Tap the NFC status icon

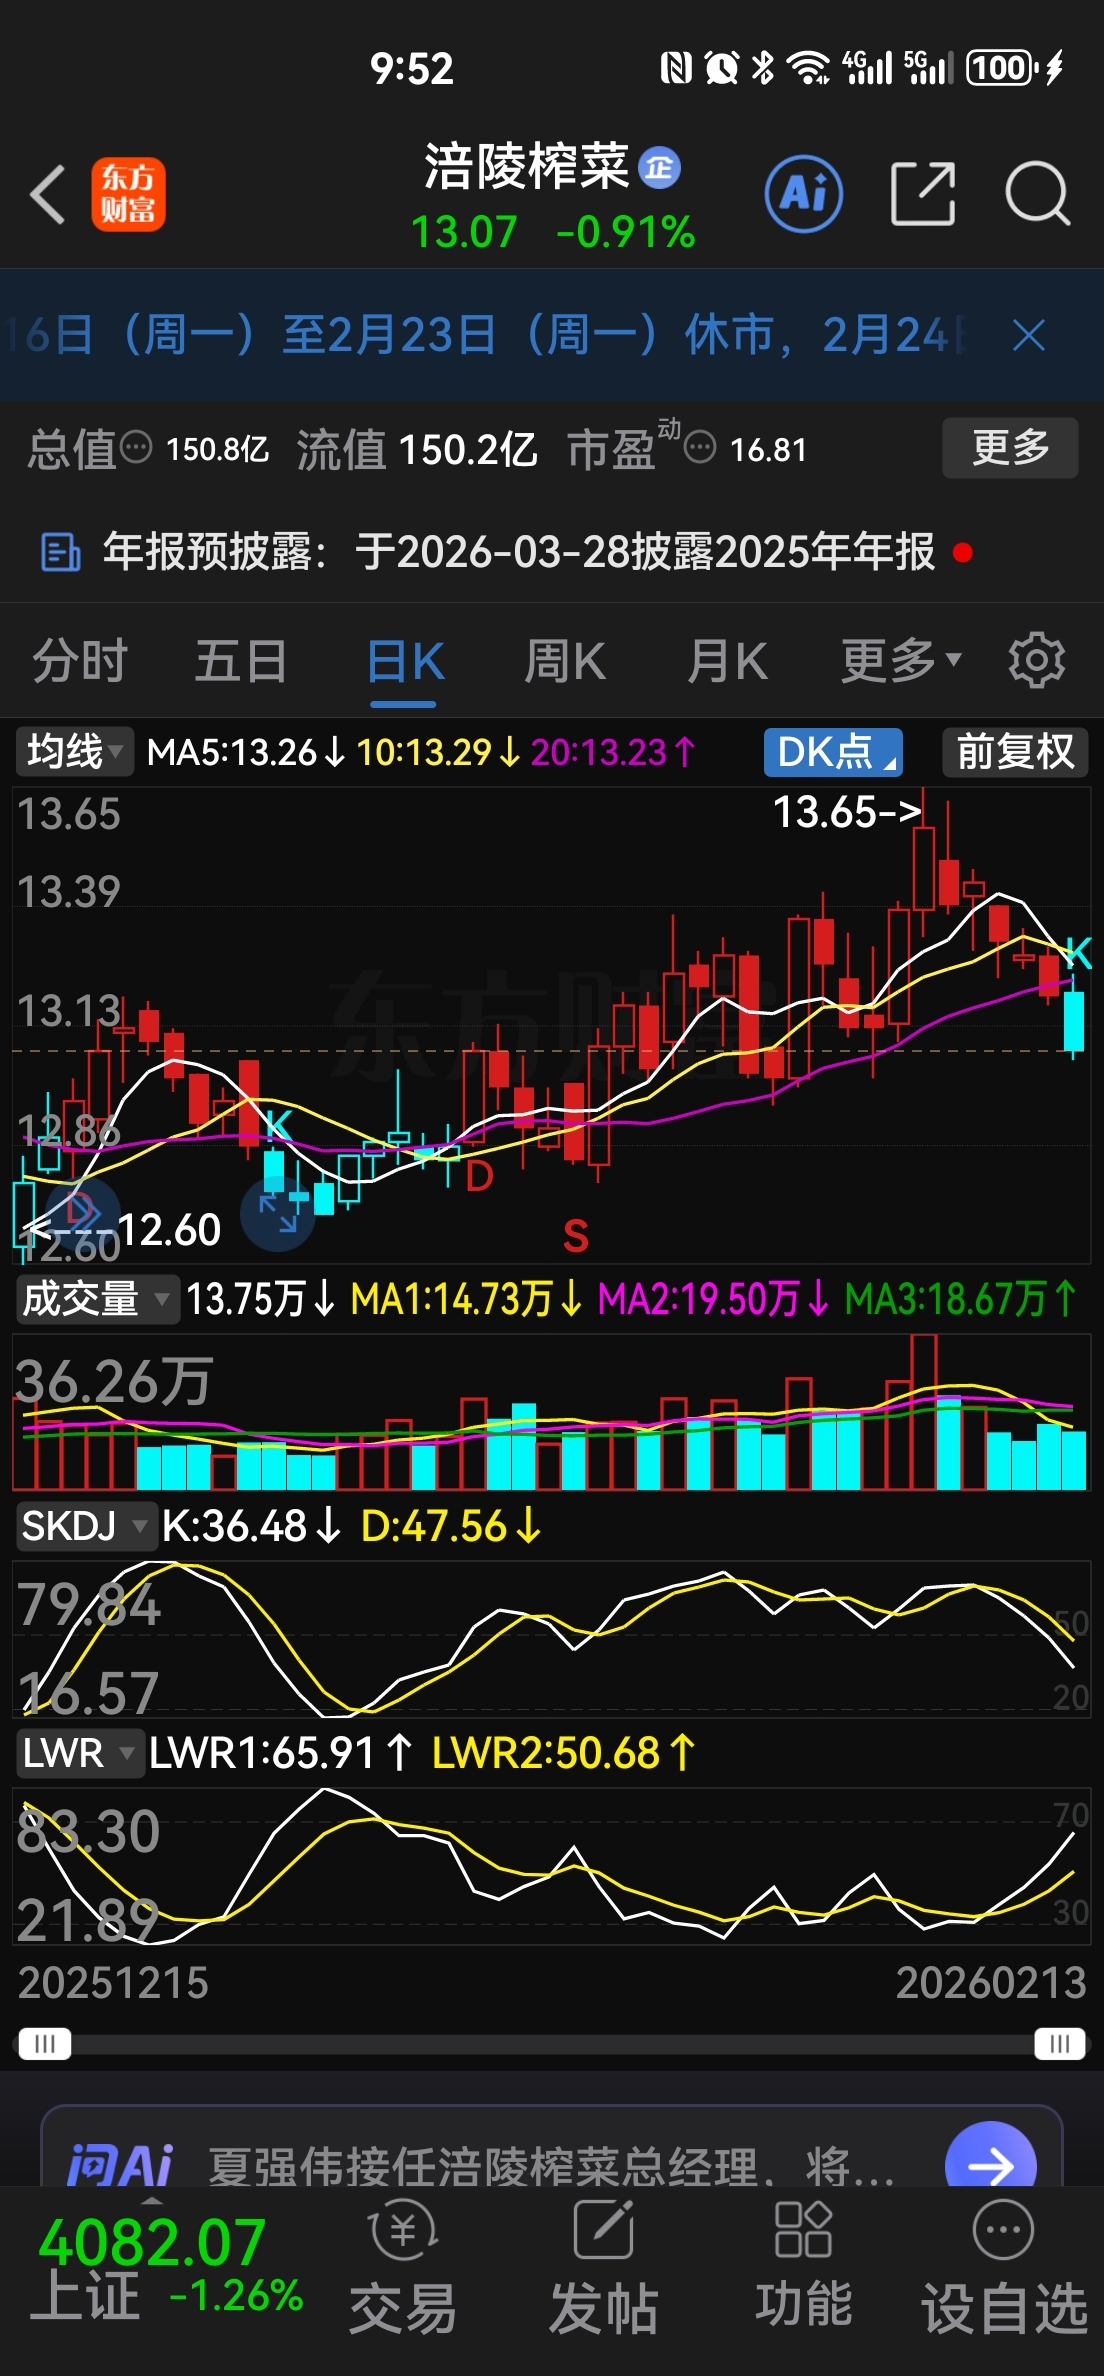(x=677, y=68)
